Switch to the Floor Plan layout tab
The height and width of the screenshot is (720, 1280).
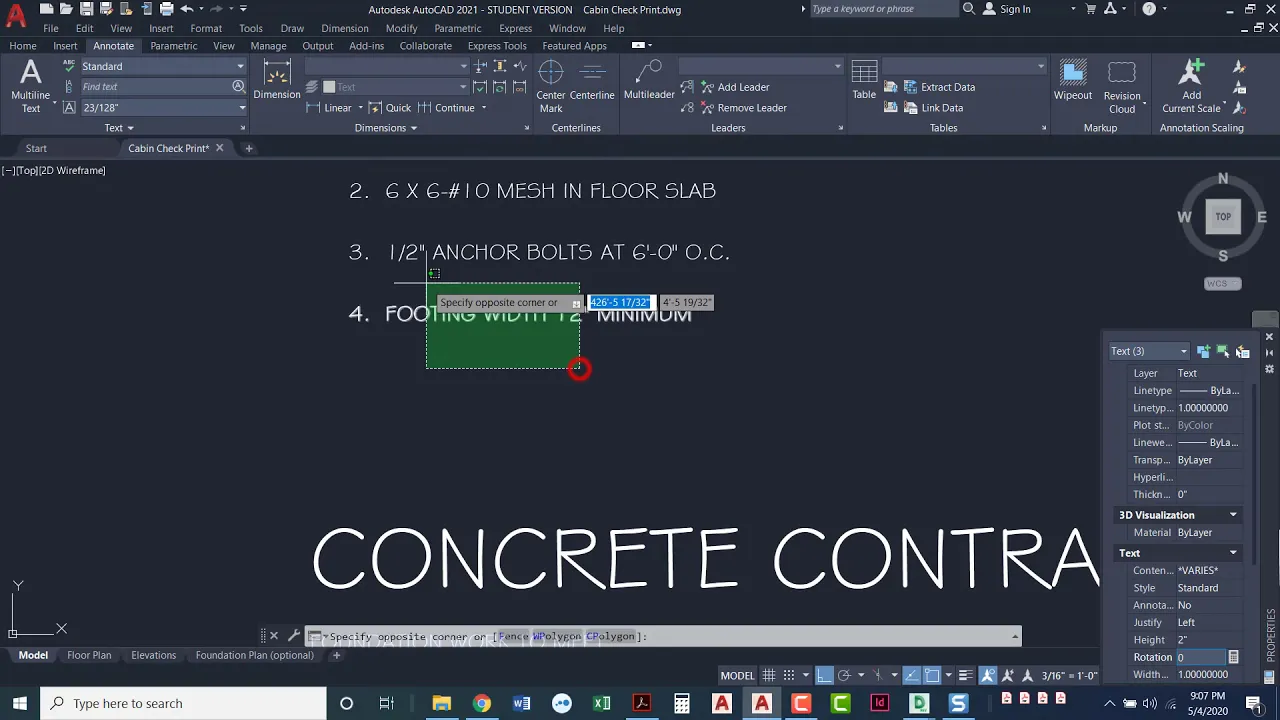tap(89, 655)
